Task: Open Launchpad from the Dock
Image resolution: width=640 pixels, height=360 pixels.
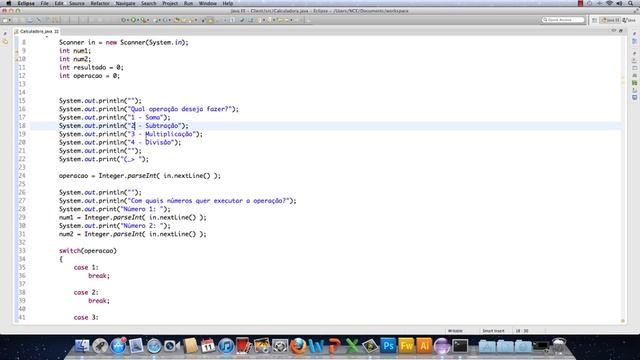Action: click(x=100, y=346)
